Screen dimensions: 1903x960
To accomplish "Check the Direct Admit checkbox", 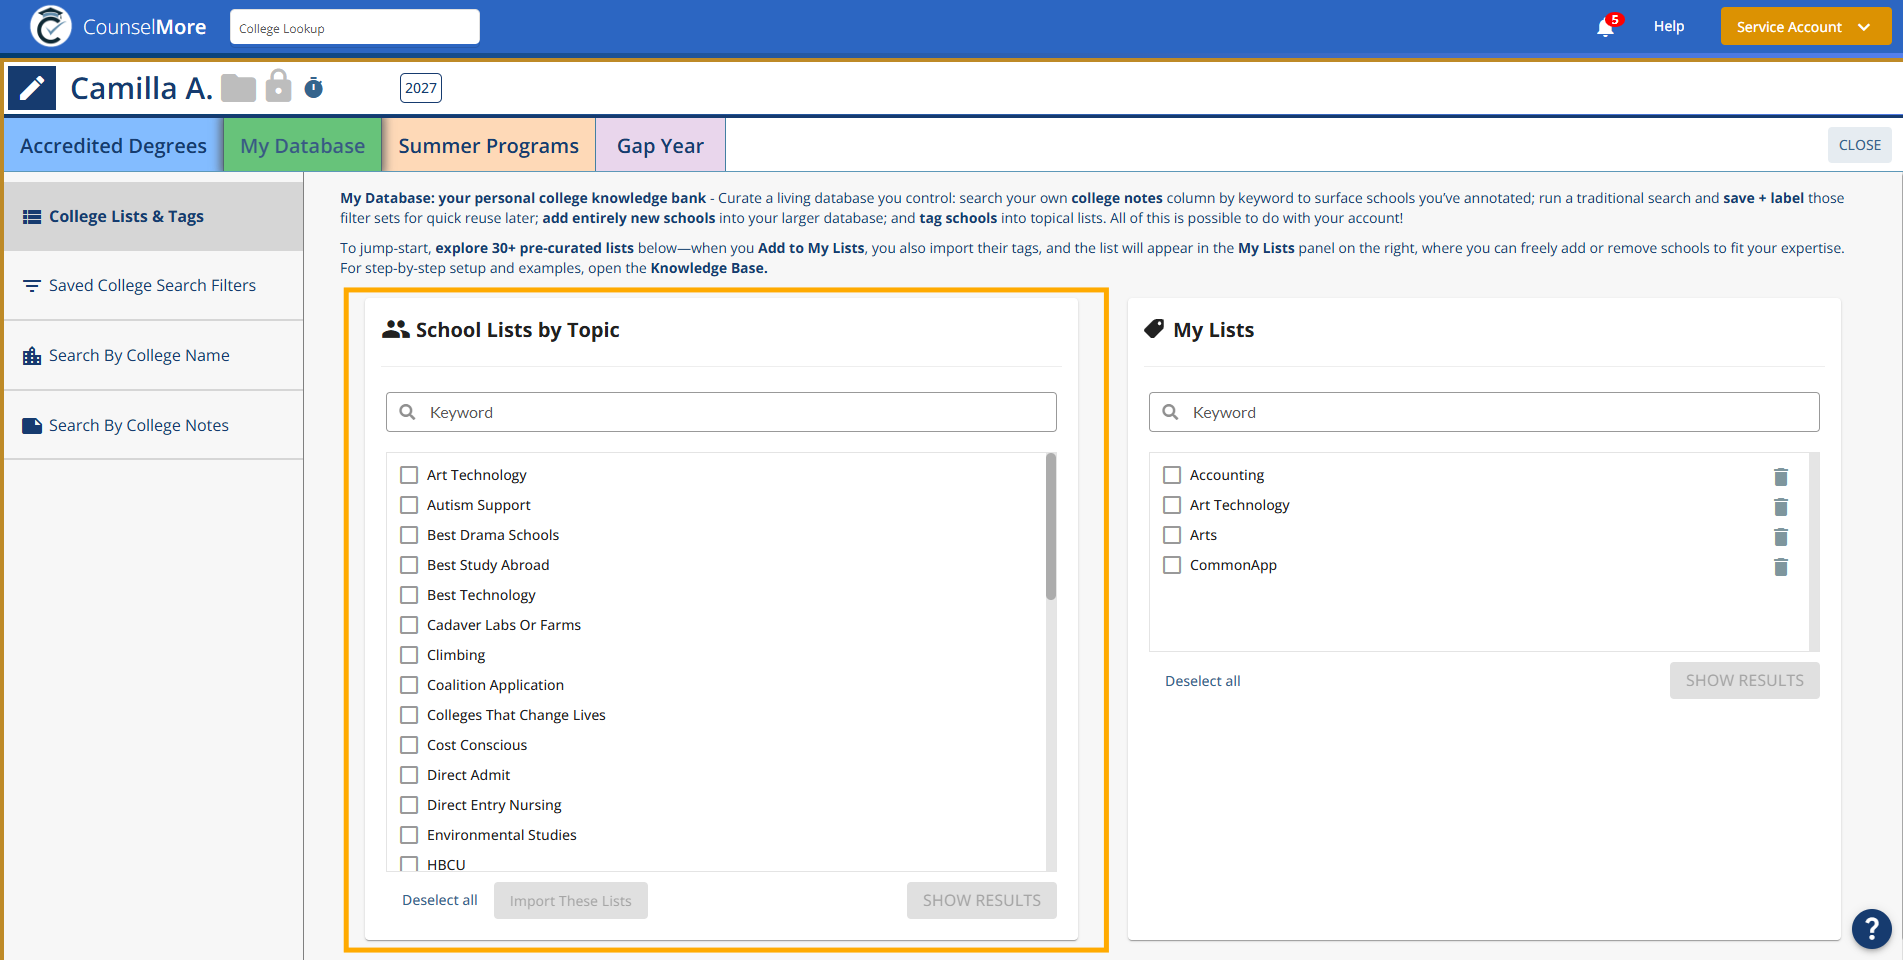I will 409,775.
